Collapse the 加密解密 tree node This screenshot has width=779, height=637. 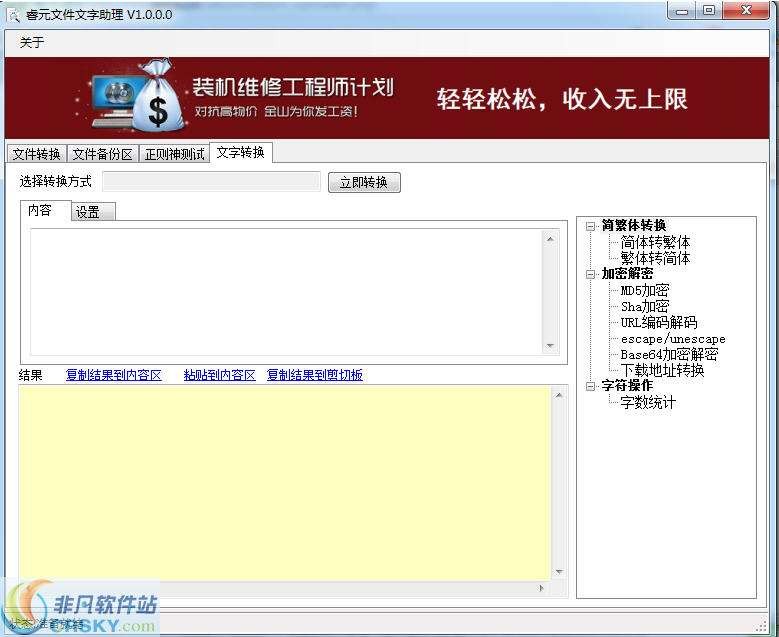(590, 274)
